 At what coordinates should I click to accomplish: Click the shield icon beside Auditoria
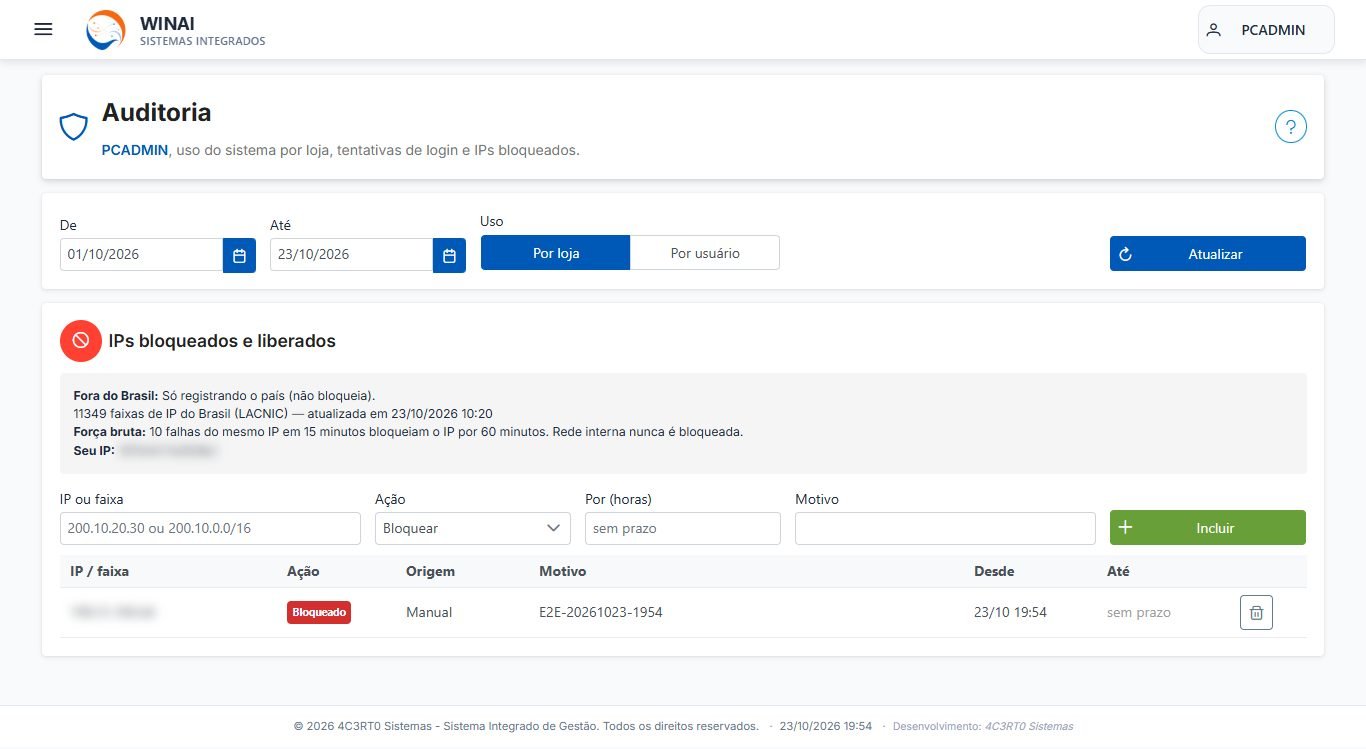[74, 127]
